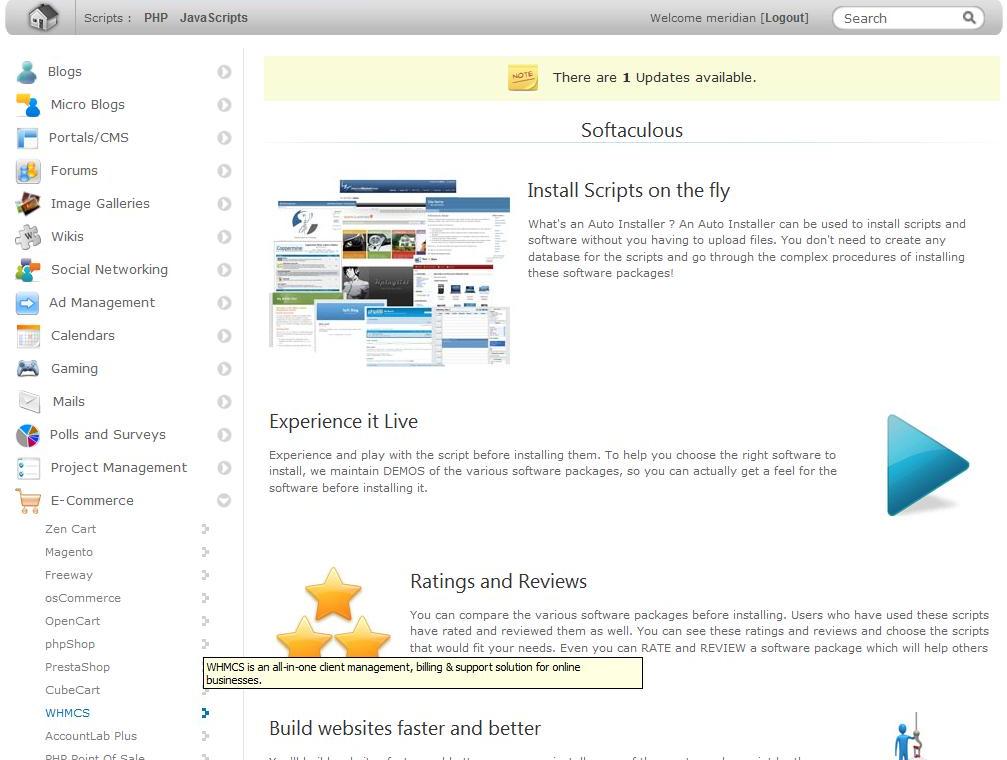This screenshot has width=1007, height=760.
Task: Click the Polls and Surveys pie-chart icon
Action: pos(28,435)
